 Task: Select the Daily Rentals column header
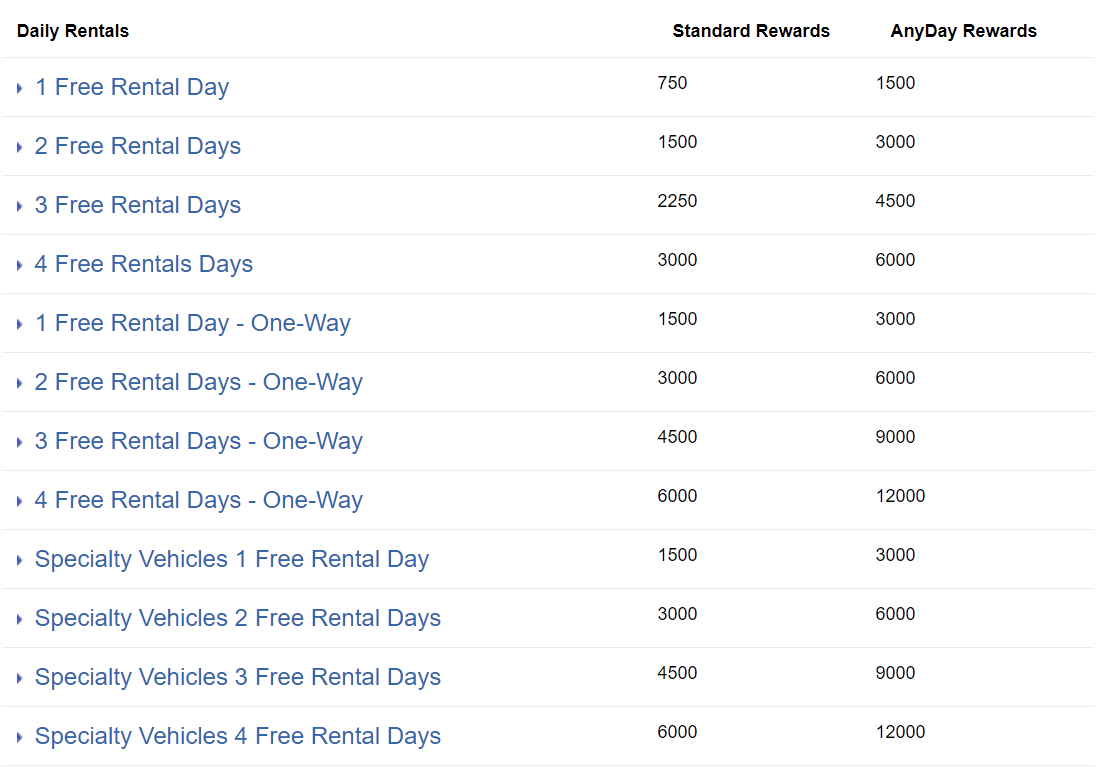[72, 31]
